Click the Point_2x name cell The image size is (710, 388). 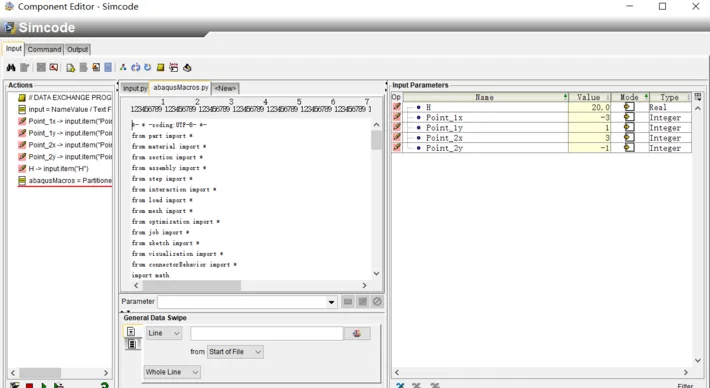click(485, 138)
